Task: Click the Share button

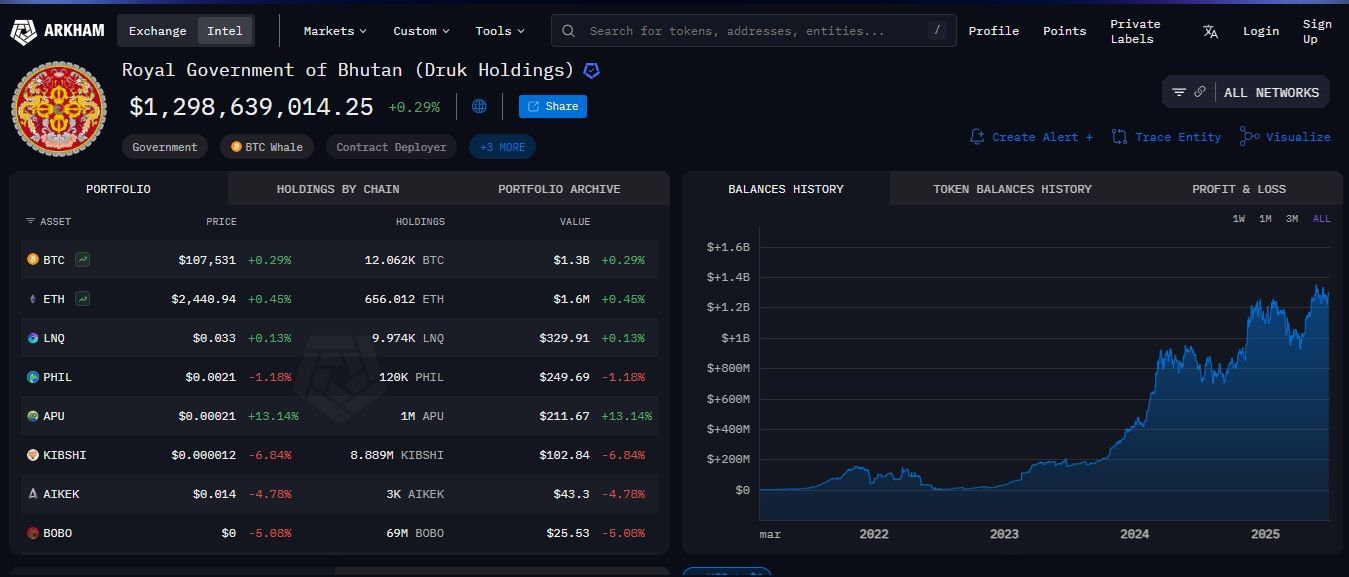Action: 553,106
